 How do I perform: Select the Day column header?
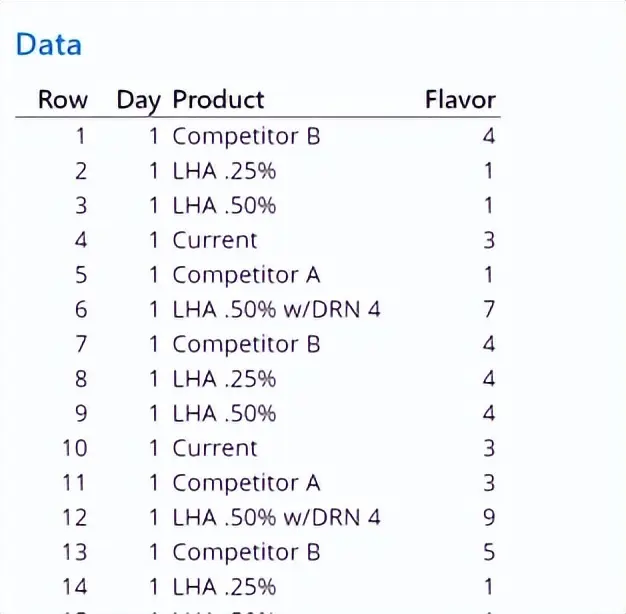coord(138,100)
